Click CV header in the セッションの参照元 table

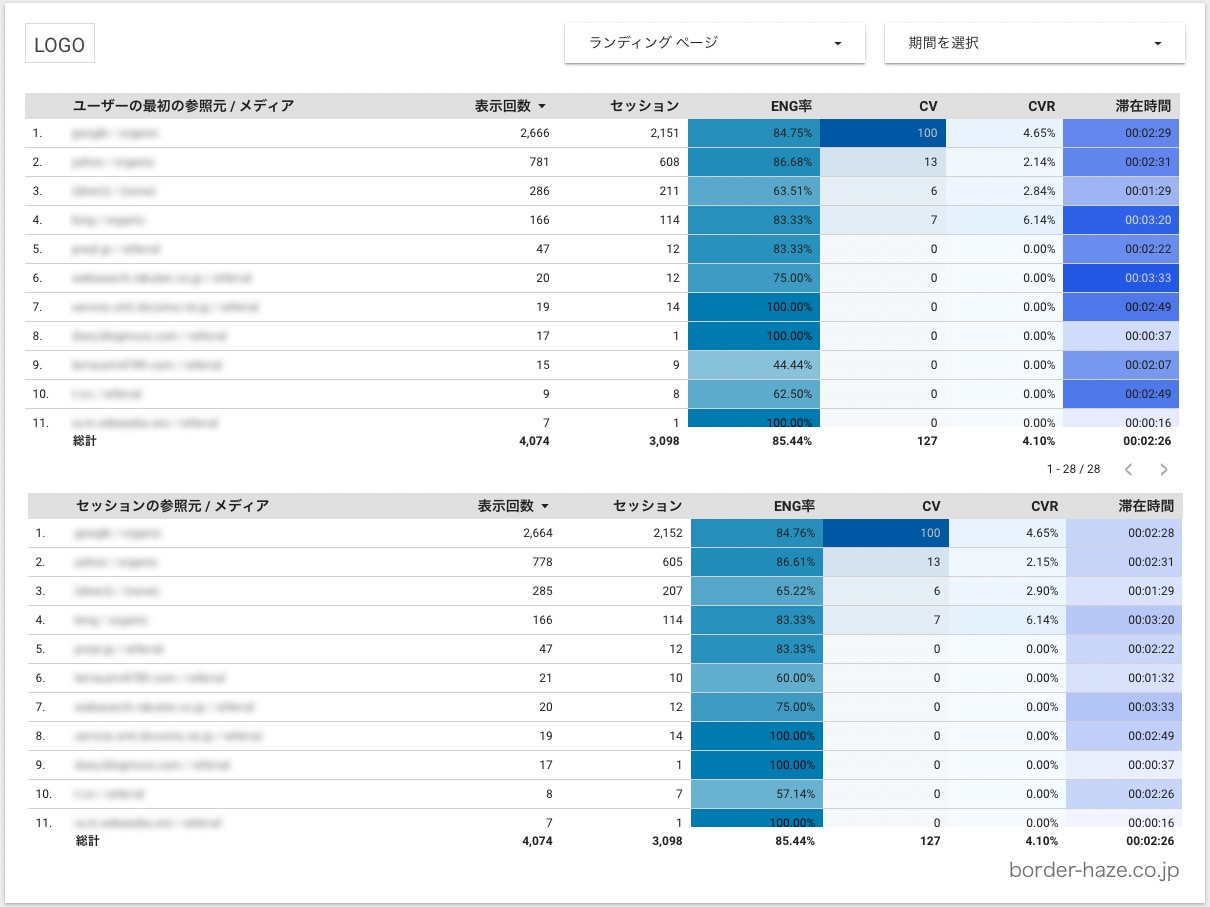coord(931,506)
